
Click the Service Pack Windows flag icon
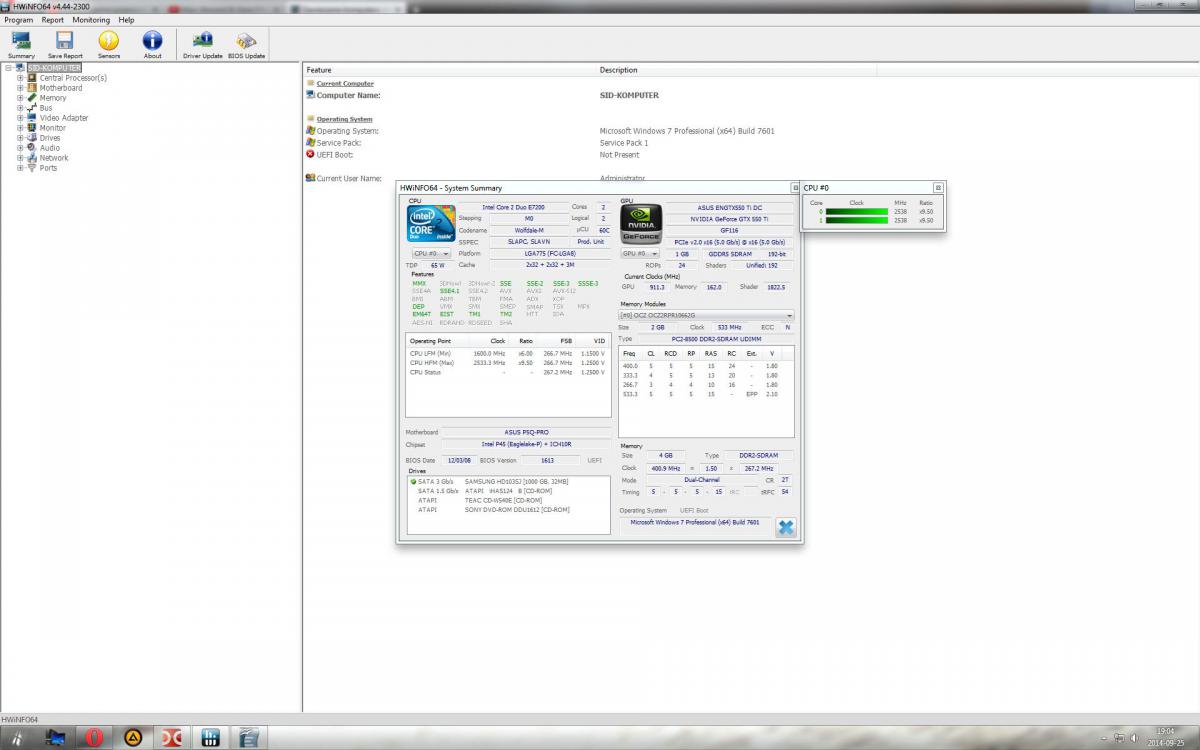point(310,142)
